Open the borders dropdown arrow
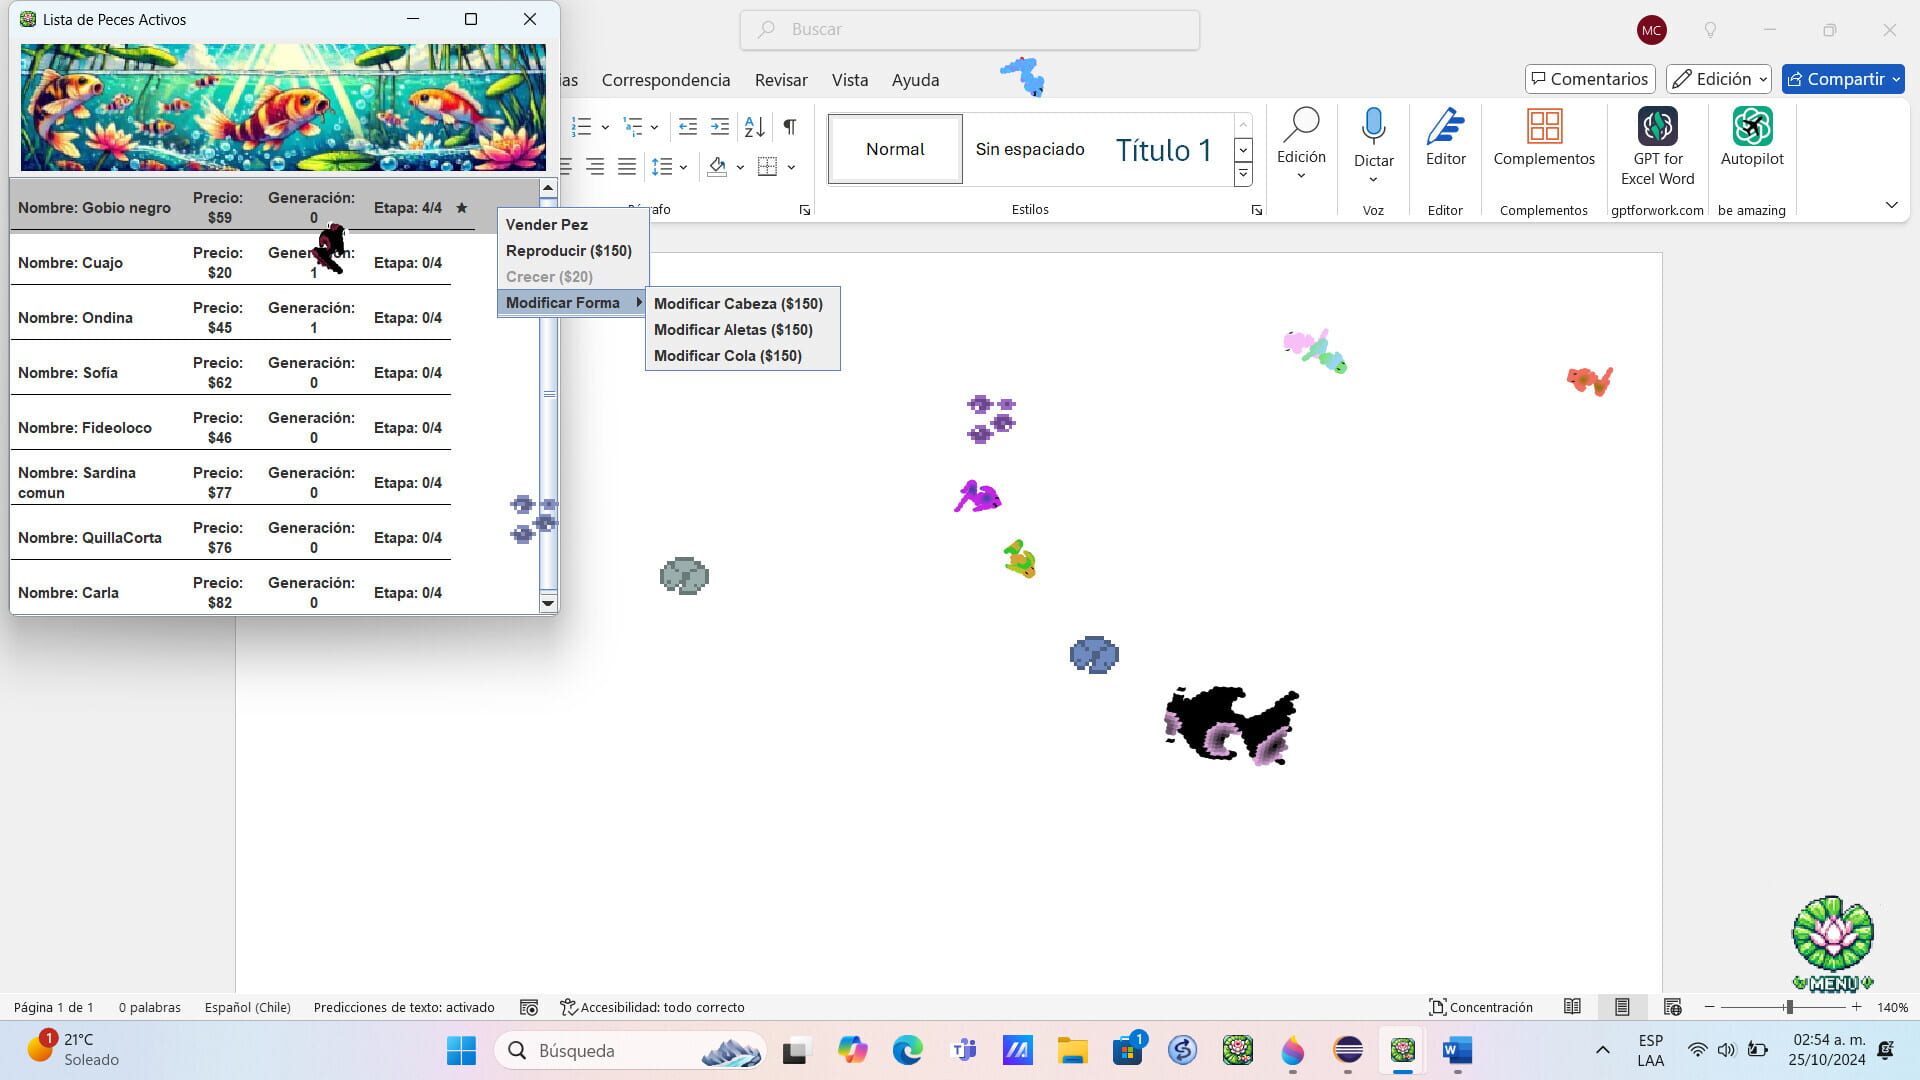The width and height of the screenshot is (1920, 1080). tap(792, 167)
